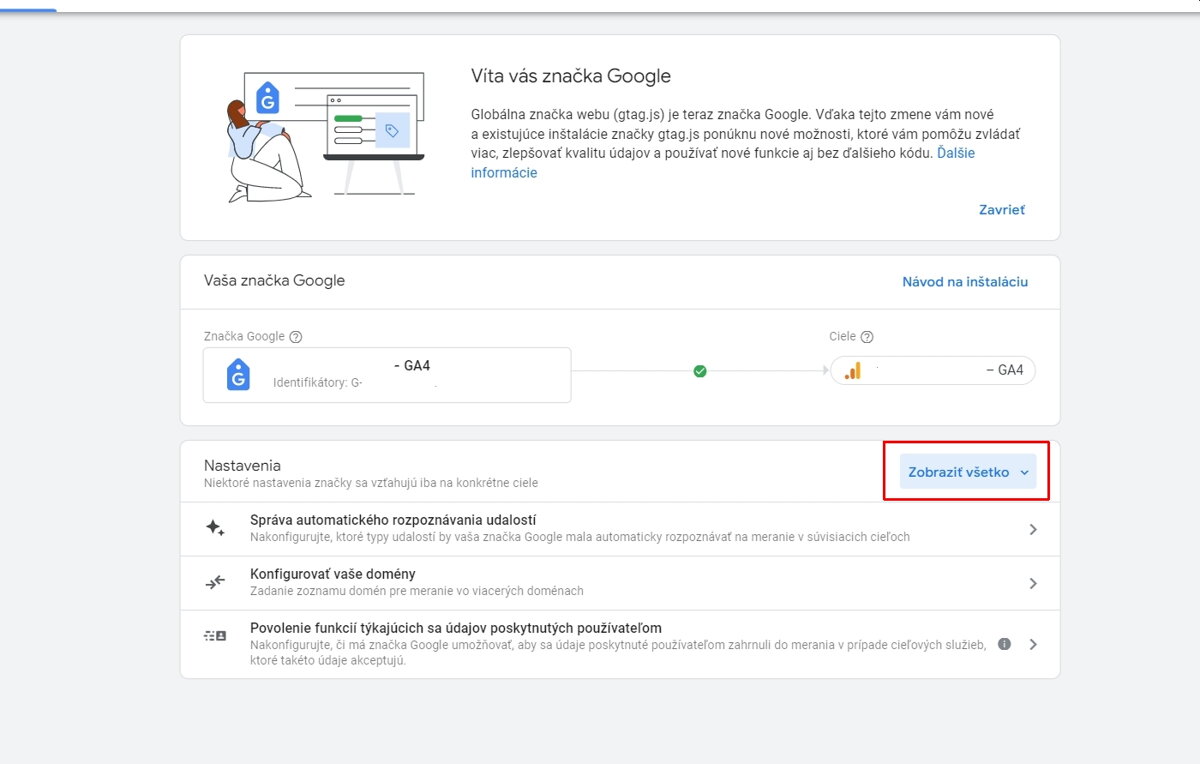Open chevron for Konfigurovať vaše domény
This screenshot has height=764, width=1200.
(x=1033, y=583)
